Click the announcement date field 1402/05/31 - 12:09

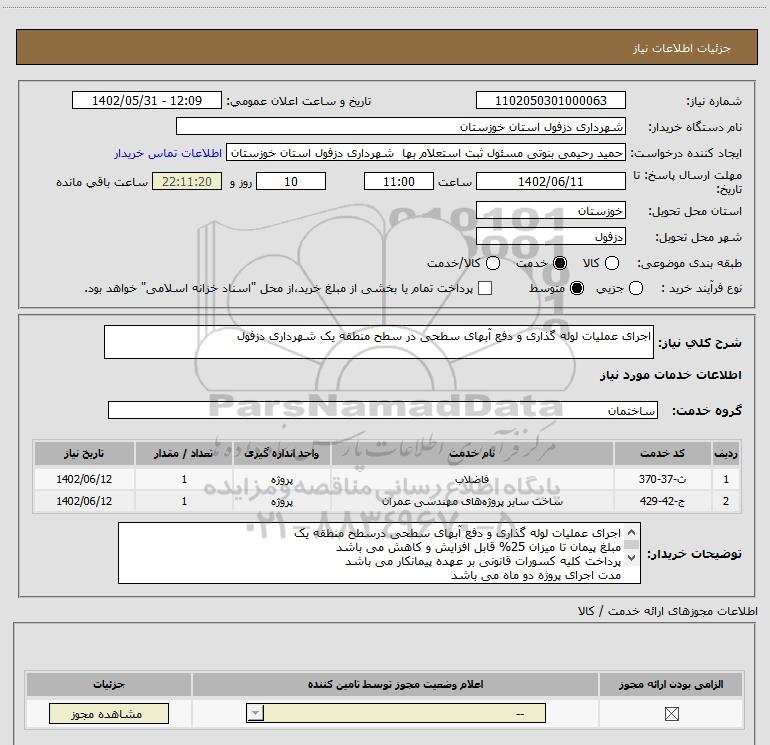pos(147,100)
